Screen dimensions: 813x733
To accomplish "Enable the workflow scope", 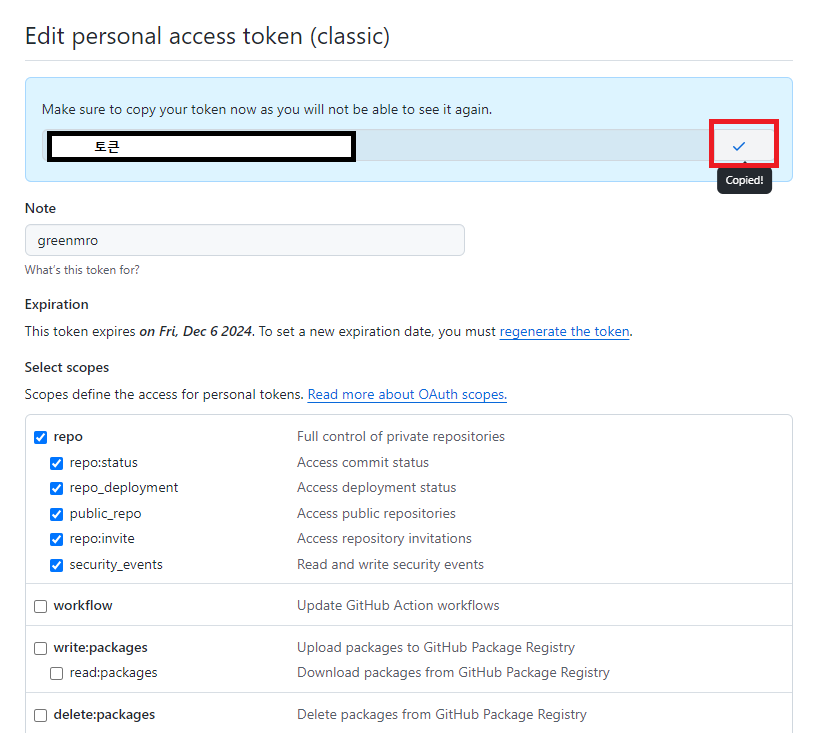I will click(x=40, y=606).
